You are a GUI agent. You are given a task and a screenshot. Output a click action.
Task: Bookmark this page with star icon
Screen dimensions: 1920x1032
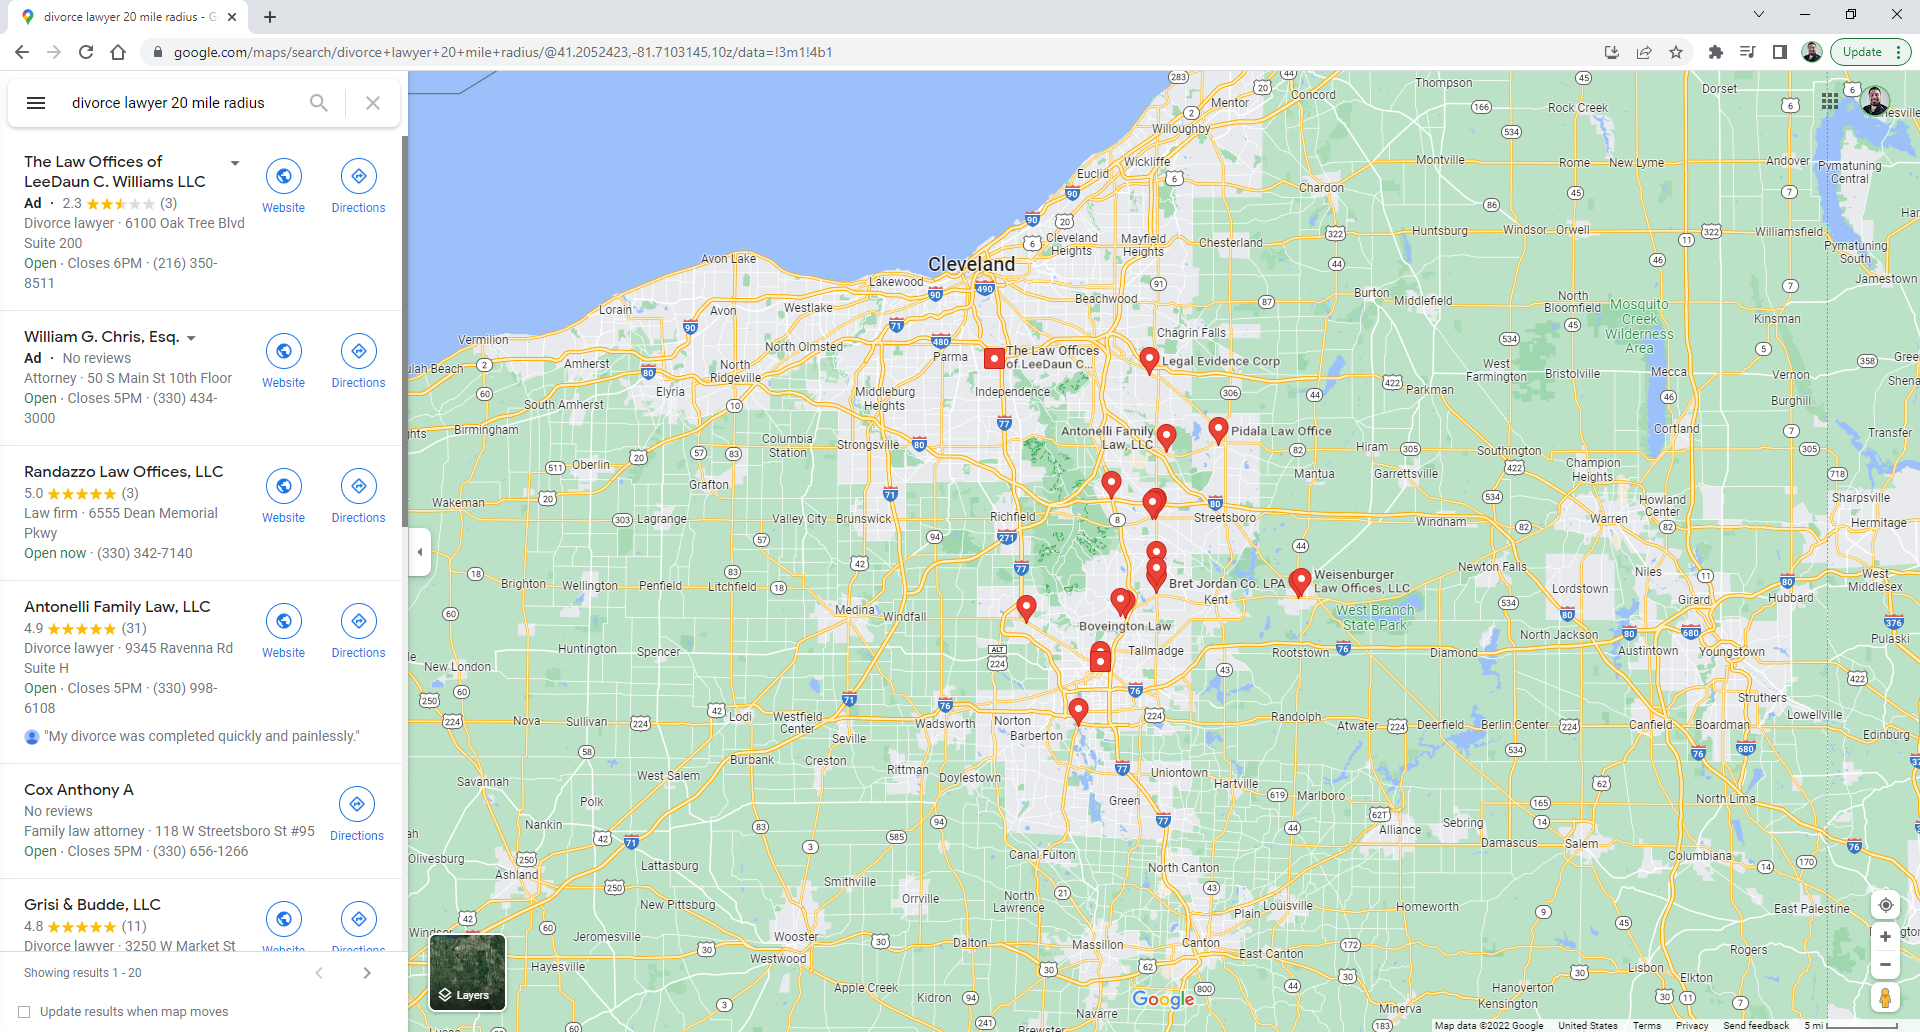pyautogui.click(x=1676, y=52)
